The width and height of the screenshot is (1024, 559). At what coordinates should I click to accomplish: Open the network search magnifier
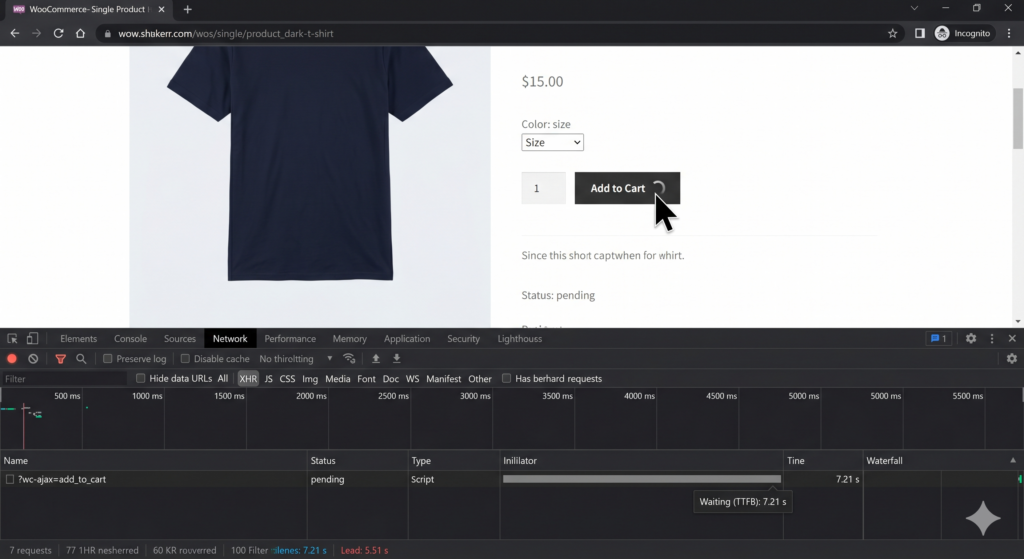coord(81,359)
